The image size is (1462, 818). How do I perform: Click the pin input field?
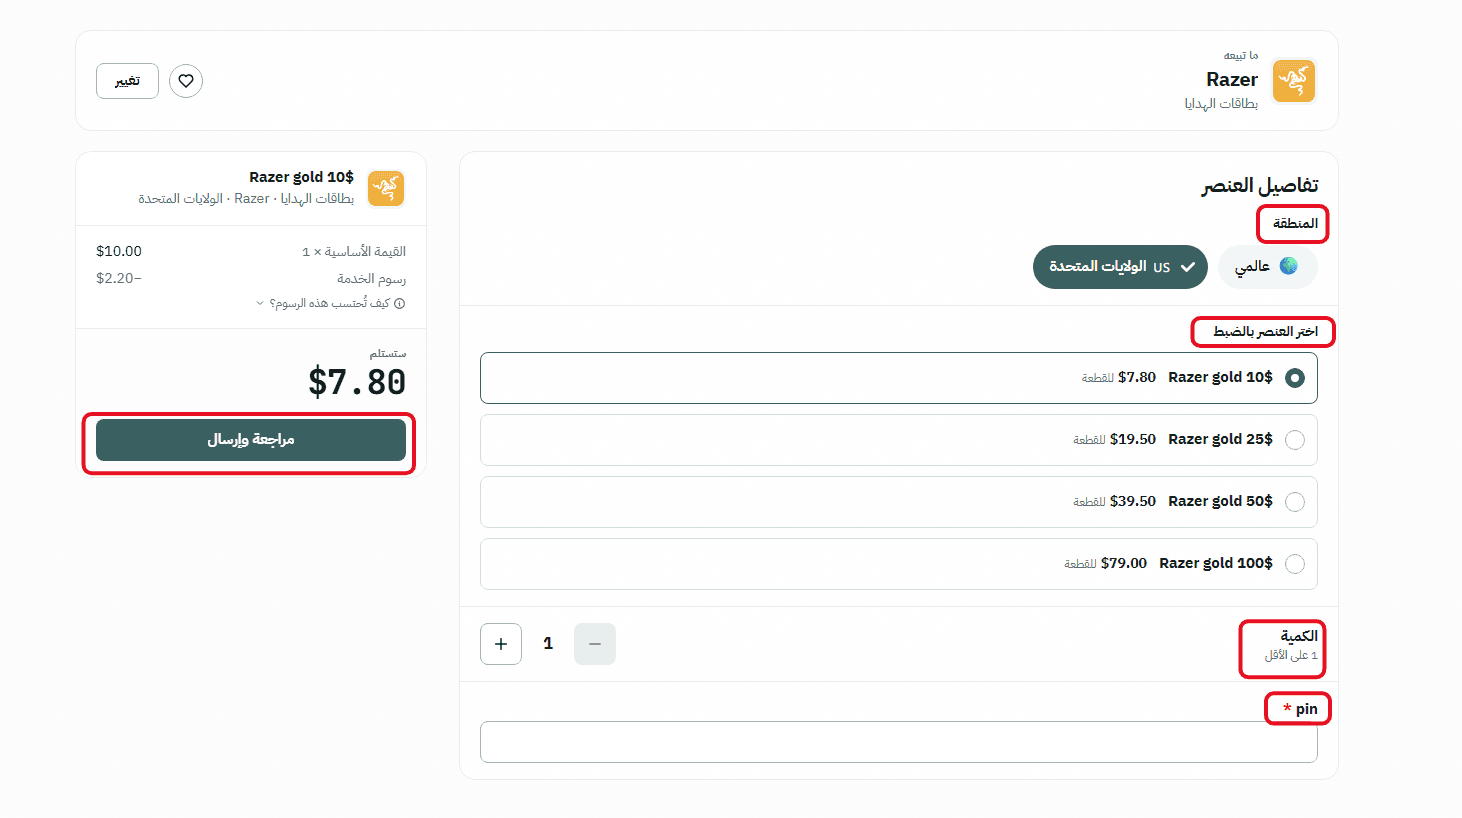898,742
